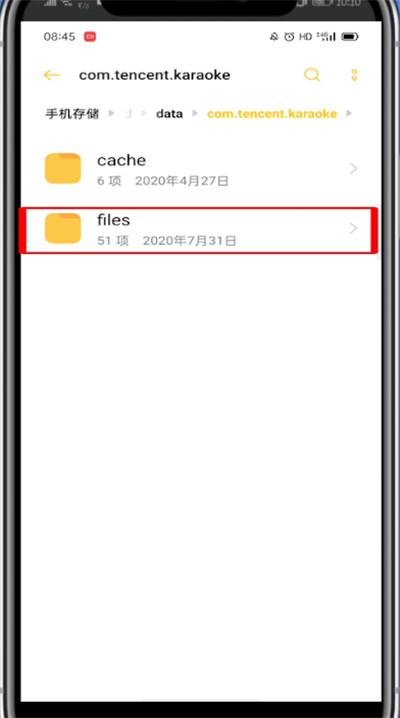400x718 pixels.
Task: Open the files folder with 51 items
Action: (x=199, y=230)
